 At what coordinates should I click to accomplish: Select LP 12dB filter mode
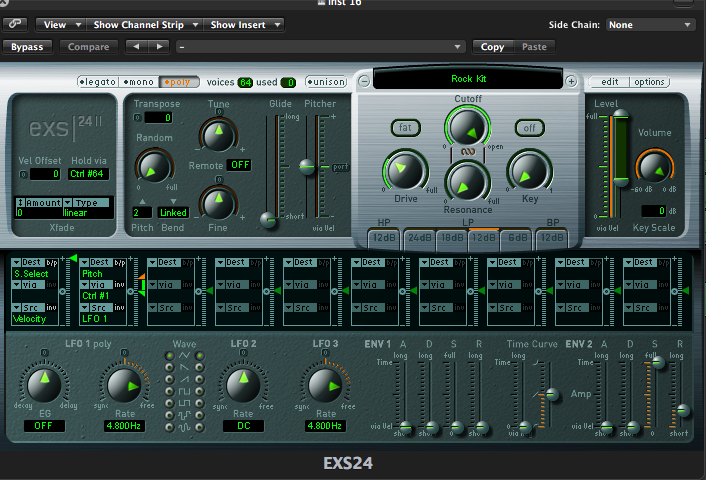click(484, 238)
